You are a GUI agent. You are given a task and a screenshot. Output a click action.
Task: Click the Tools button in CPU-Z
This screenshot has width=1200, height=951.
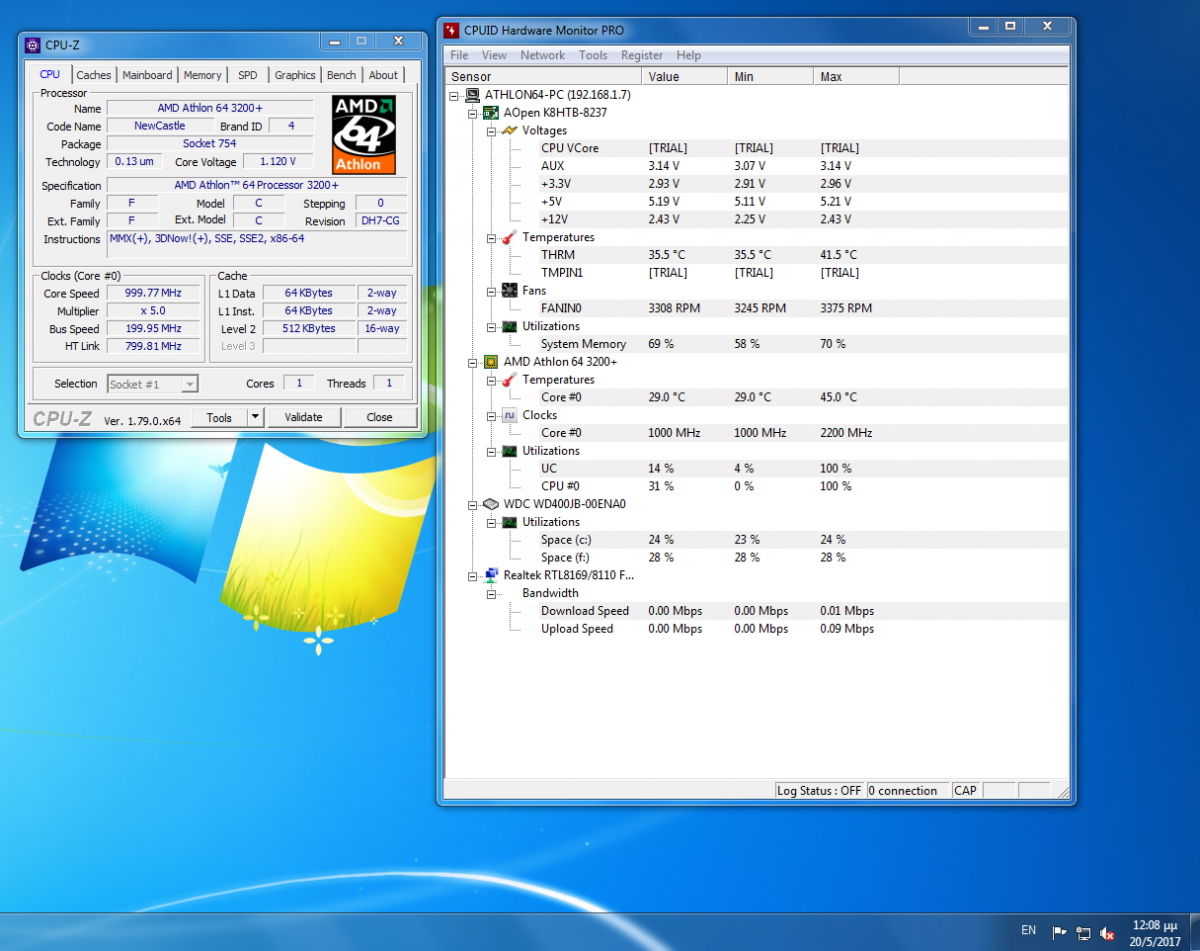coord(219,417)
